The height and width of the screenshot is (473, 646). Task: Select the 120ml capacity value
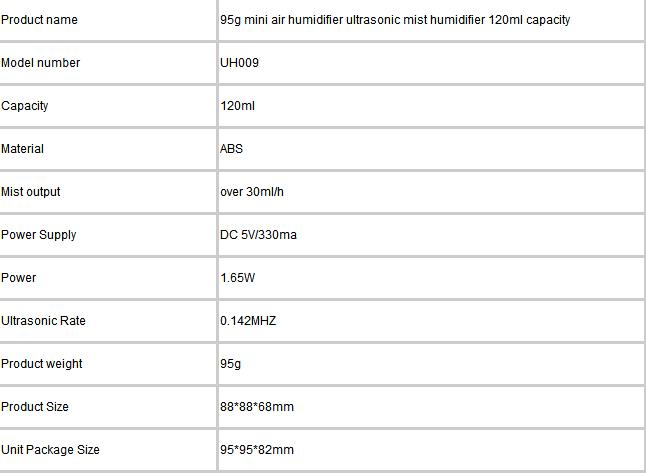coord(237,106)
